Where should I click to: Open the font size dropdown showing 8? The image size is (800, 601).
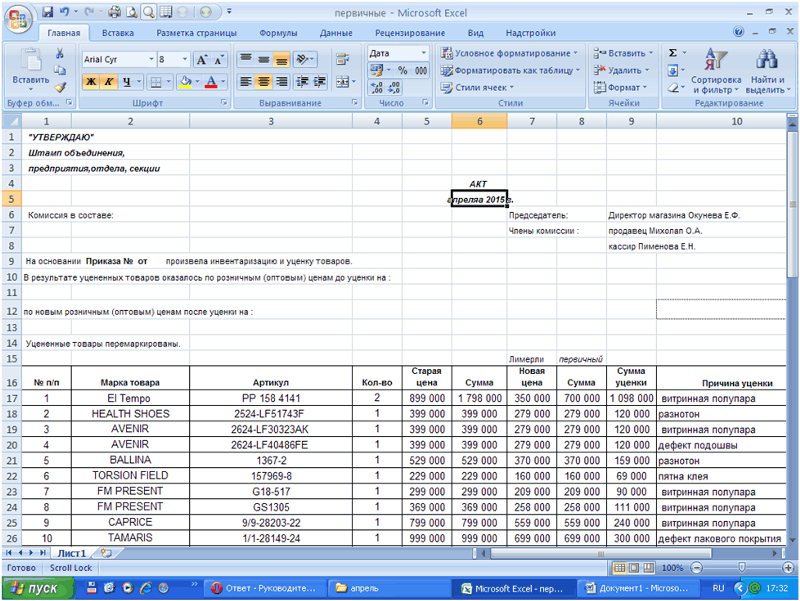coord(185,59)
